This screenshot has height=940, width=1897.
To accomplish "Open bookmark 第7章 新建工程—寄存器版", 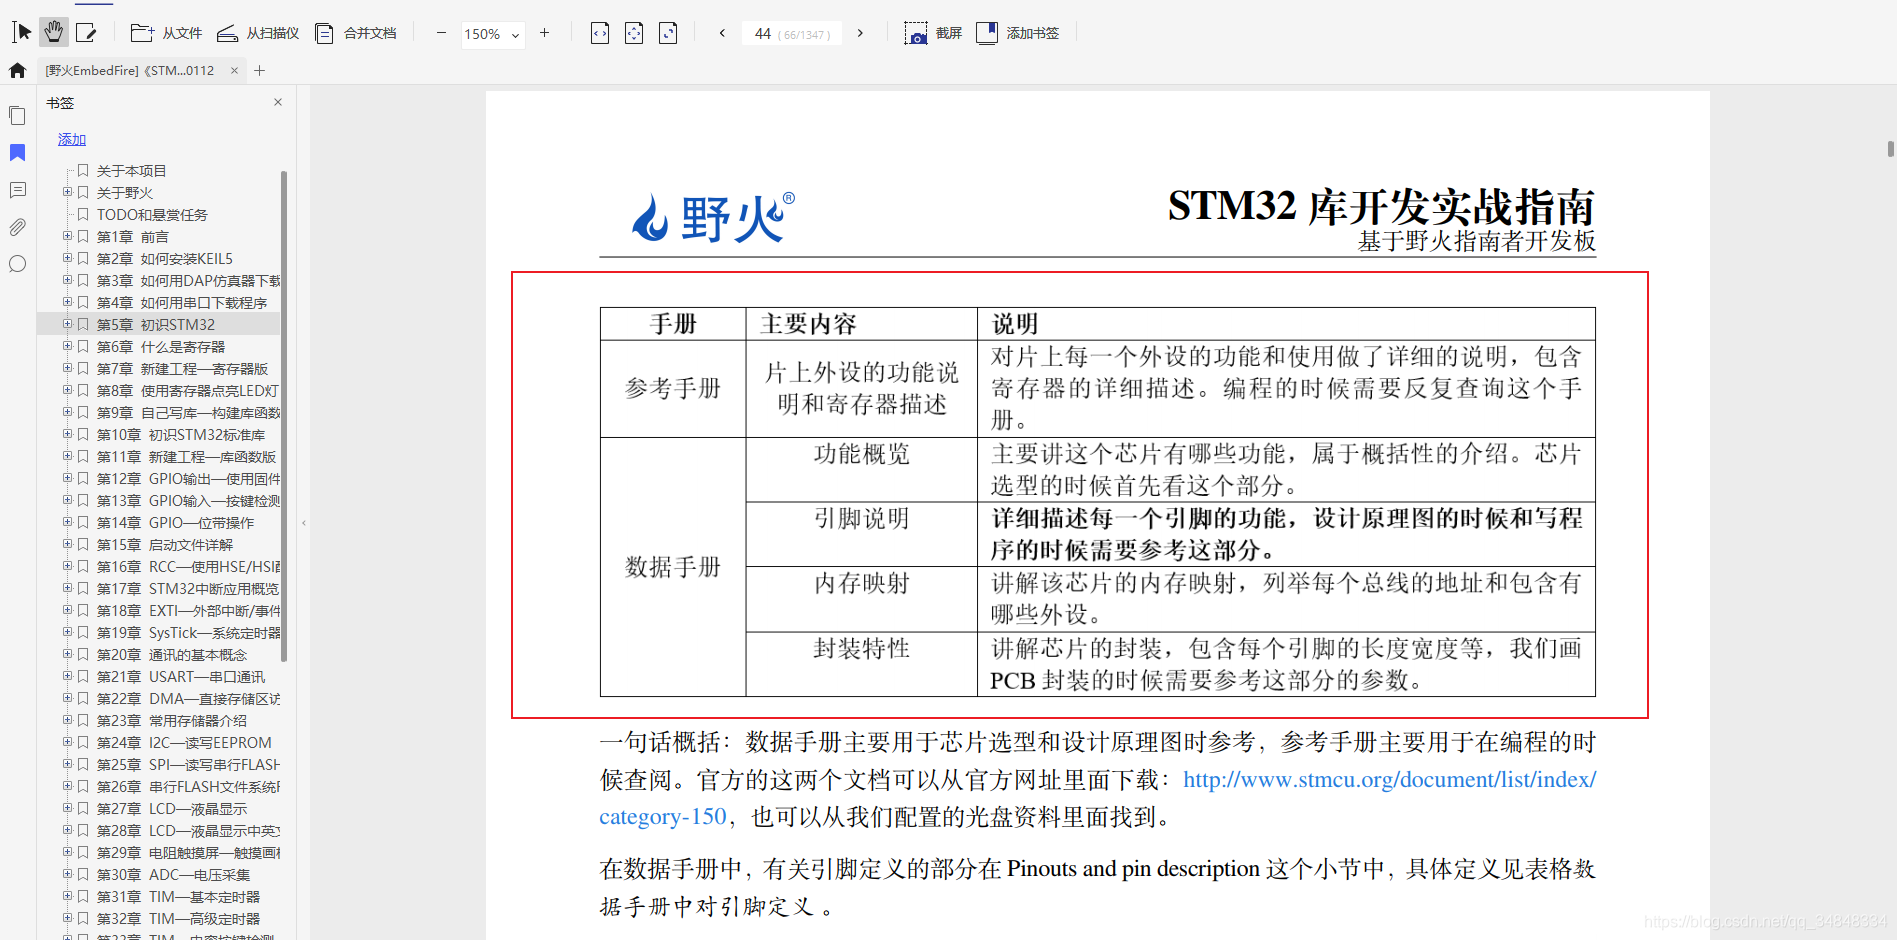I will (182, 369).
